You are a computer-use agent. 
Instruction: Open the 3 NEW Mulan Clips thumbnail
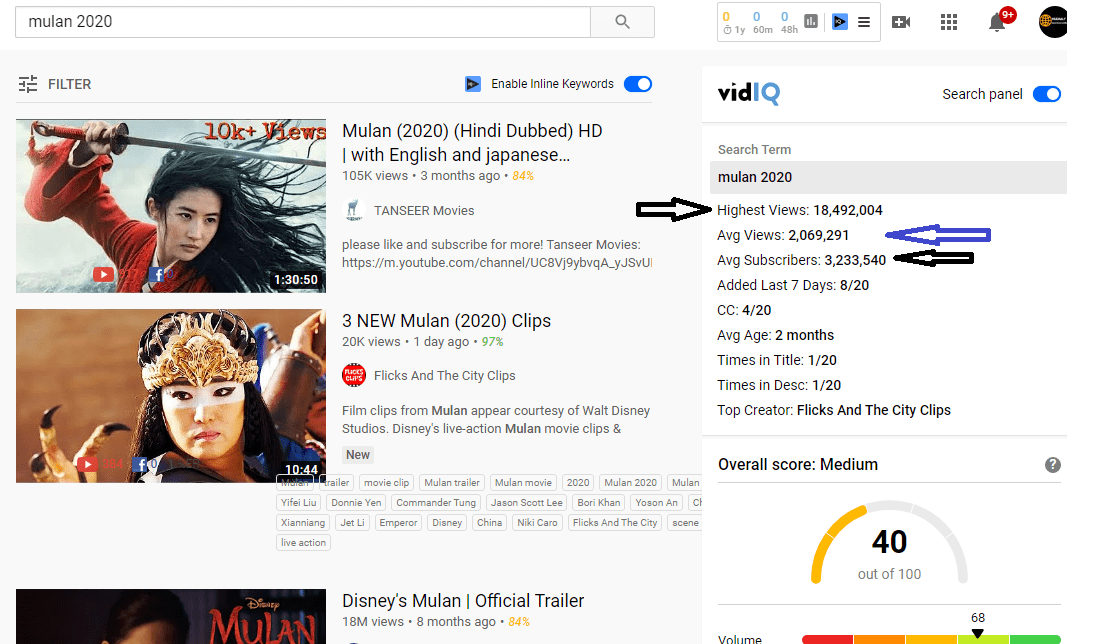click(171, 396)
